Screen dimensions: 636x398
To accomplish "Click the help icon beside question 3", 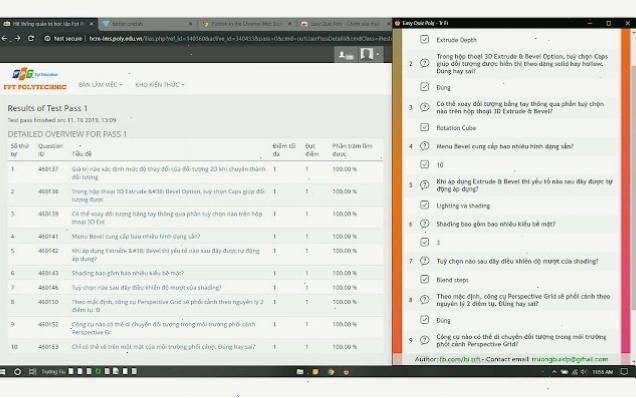I will (424, 107).
